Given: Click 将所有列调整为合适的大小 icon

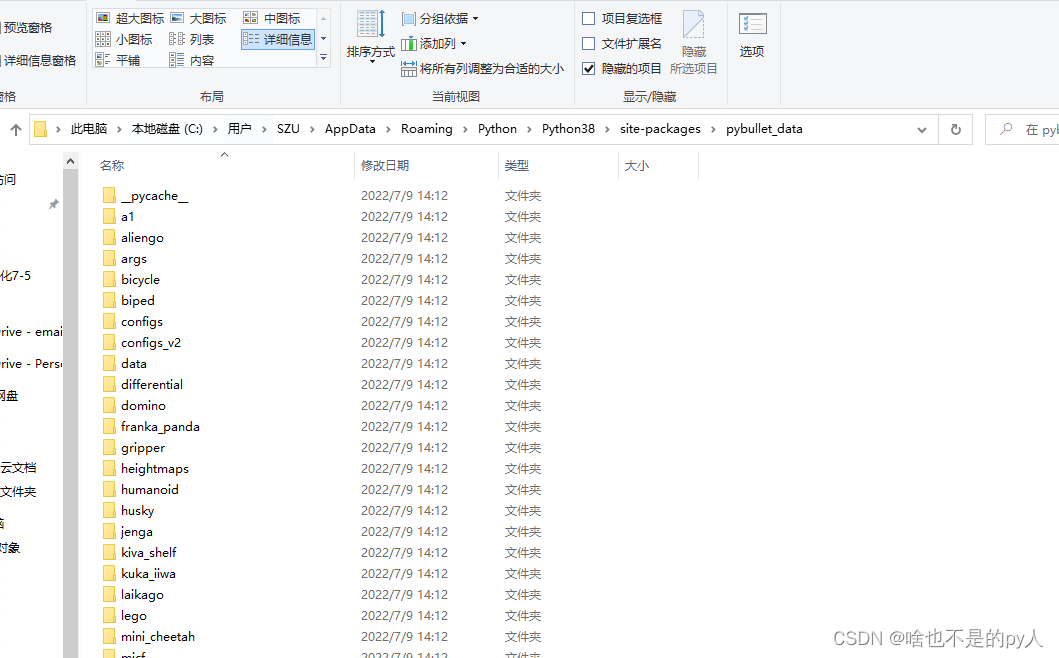Looking at the screenshot, I should pyautogui.click(x=409, y=67).
